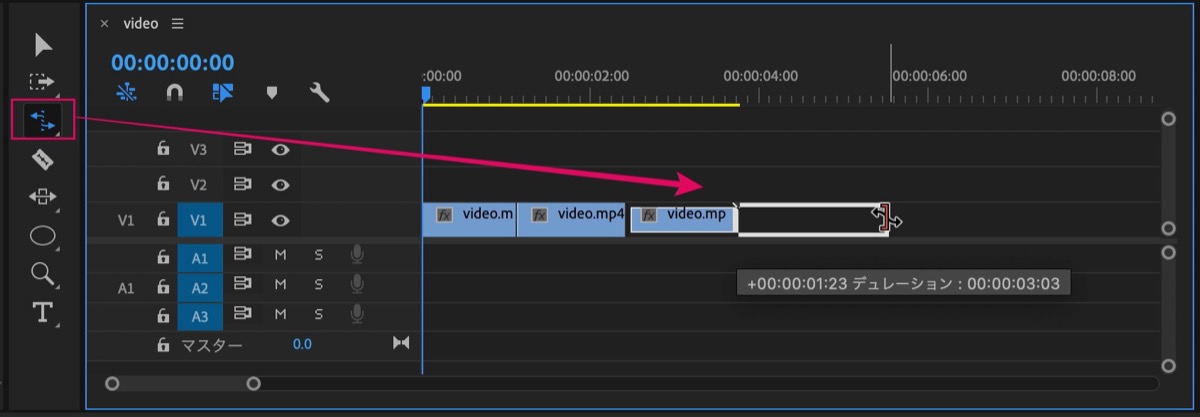Toggle blue V1 track targeting
1200x417 pixels.
pos(200,220)
